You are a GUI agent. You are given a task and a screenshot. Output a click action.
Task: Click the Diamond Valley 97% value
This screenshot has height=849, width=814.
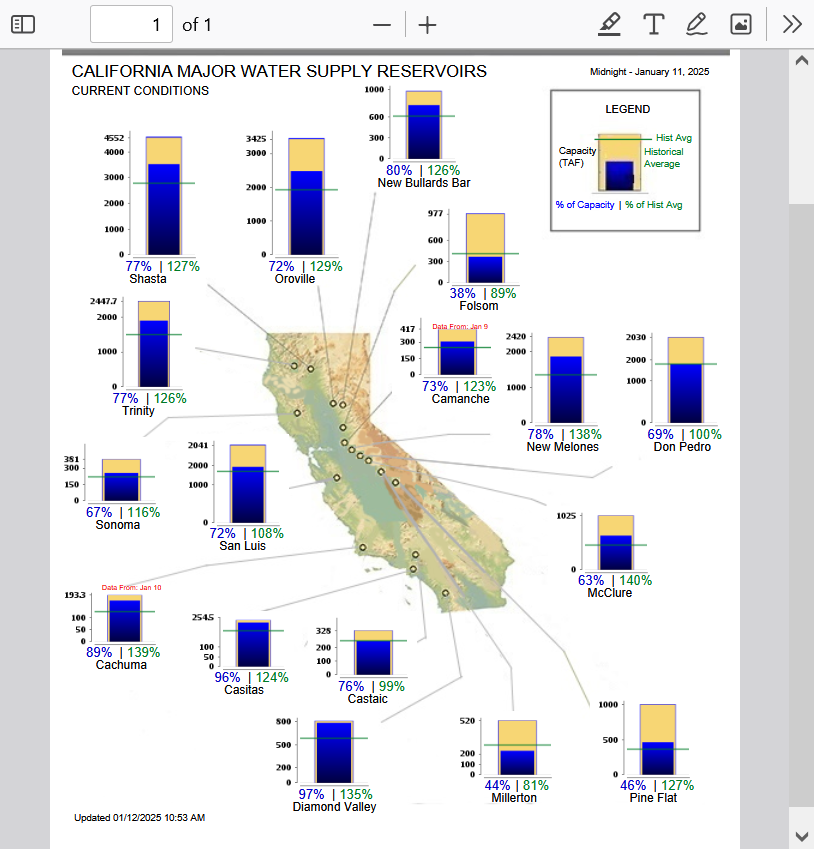coord(311,794)
